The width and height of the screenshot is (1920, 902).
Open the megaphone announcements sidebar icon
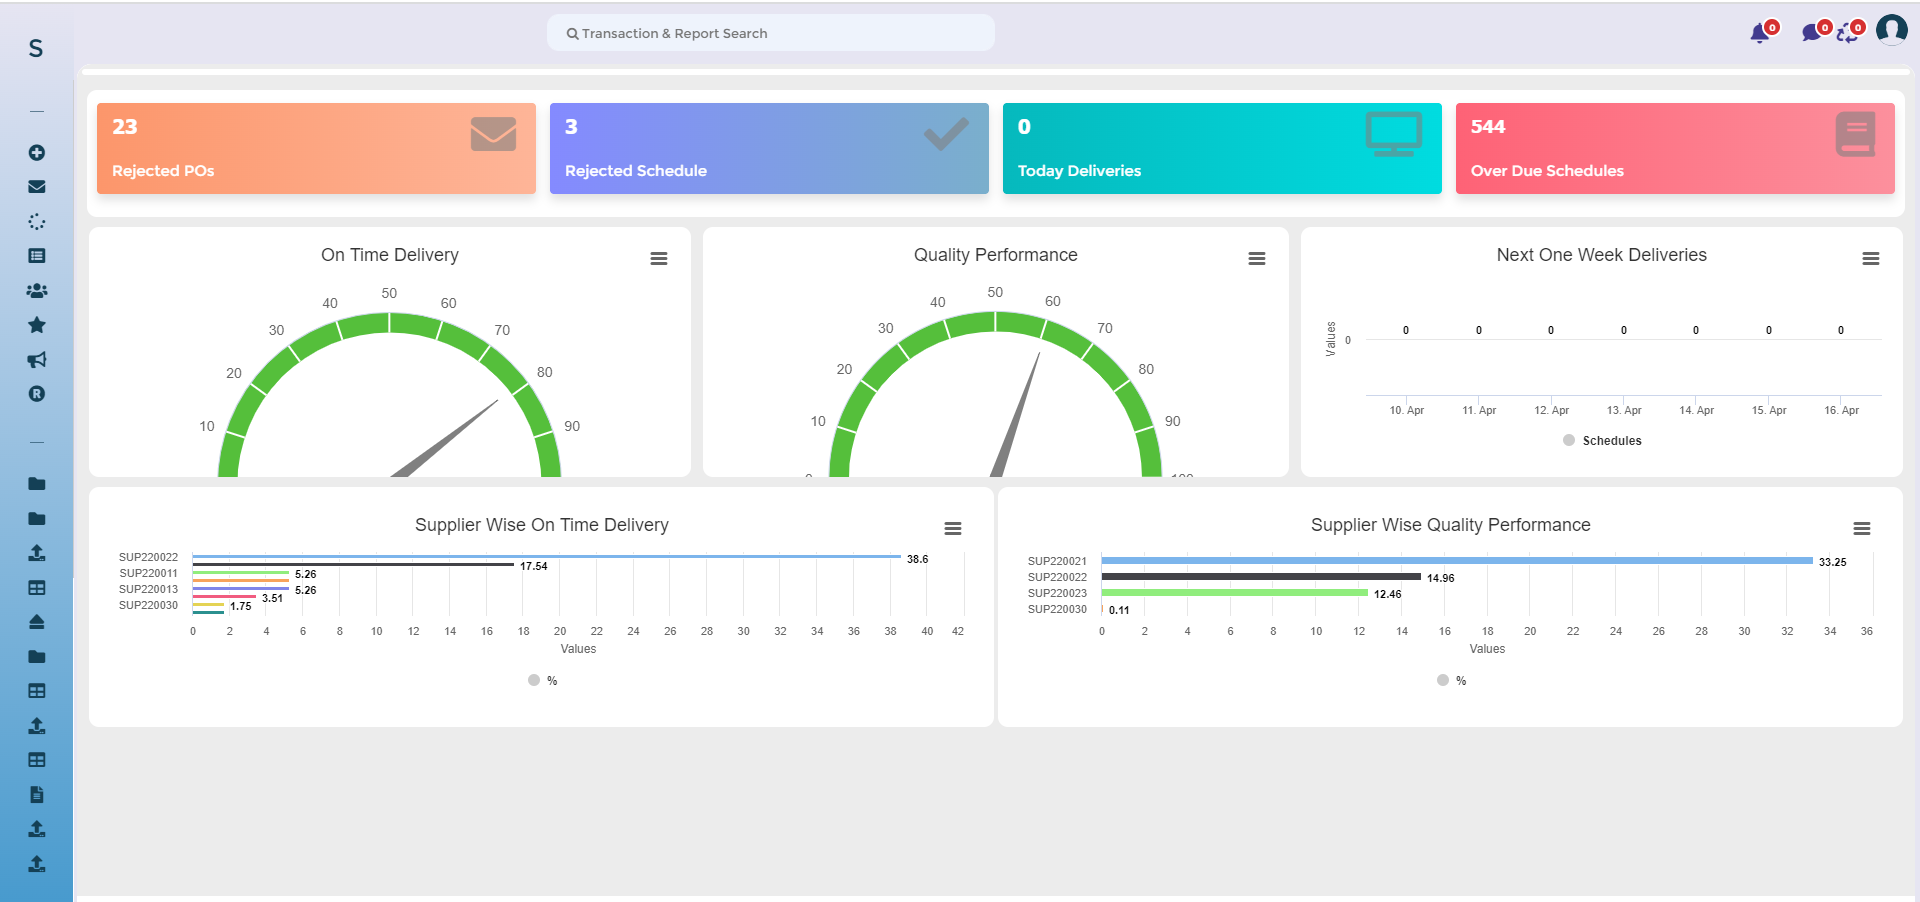tap(37, 360)
